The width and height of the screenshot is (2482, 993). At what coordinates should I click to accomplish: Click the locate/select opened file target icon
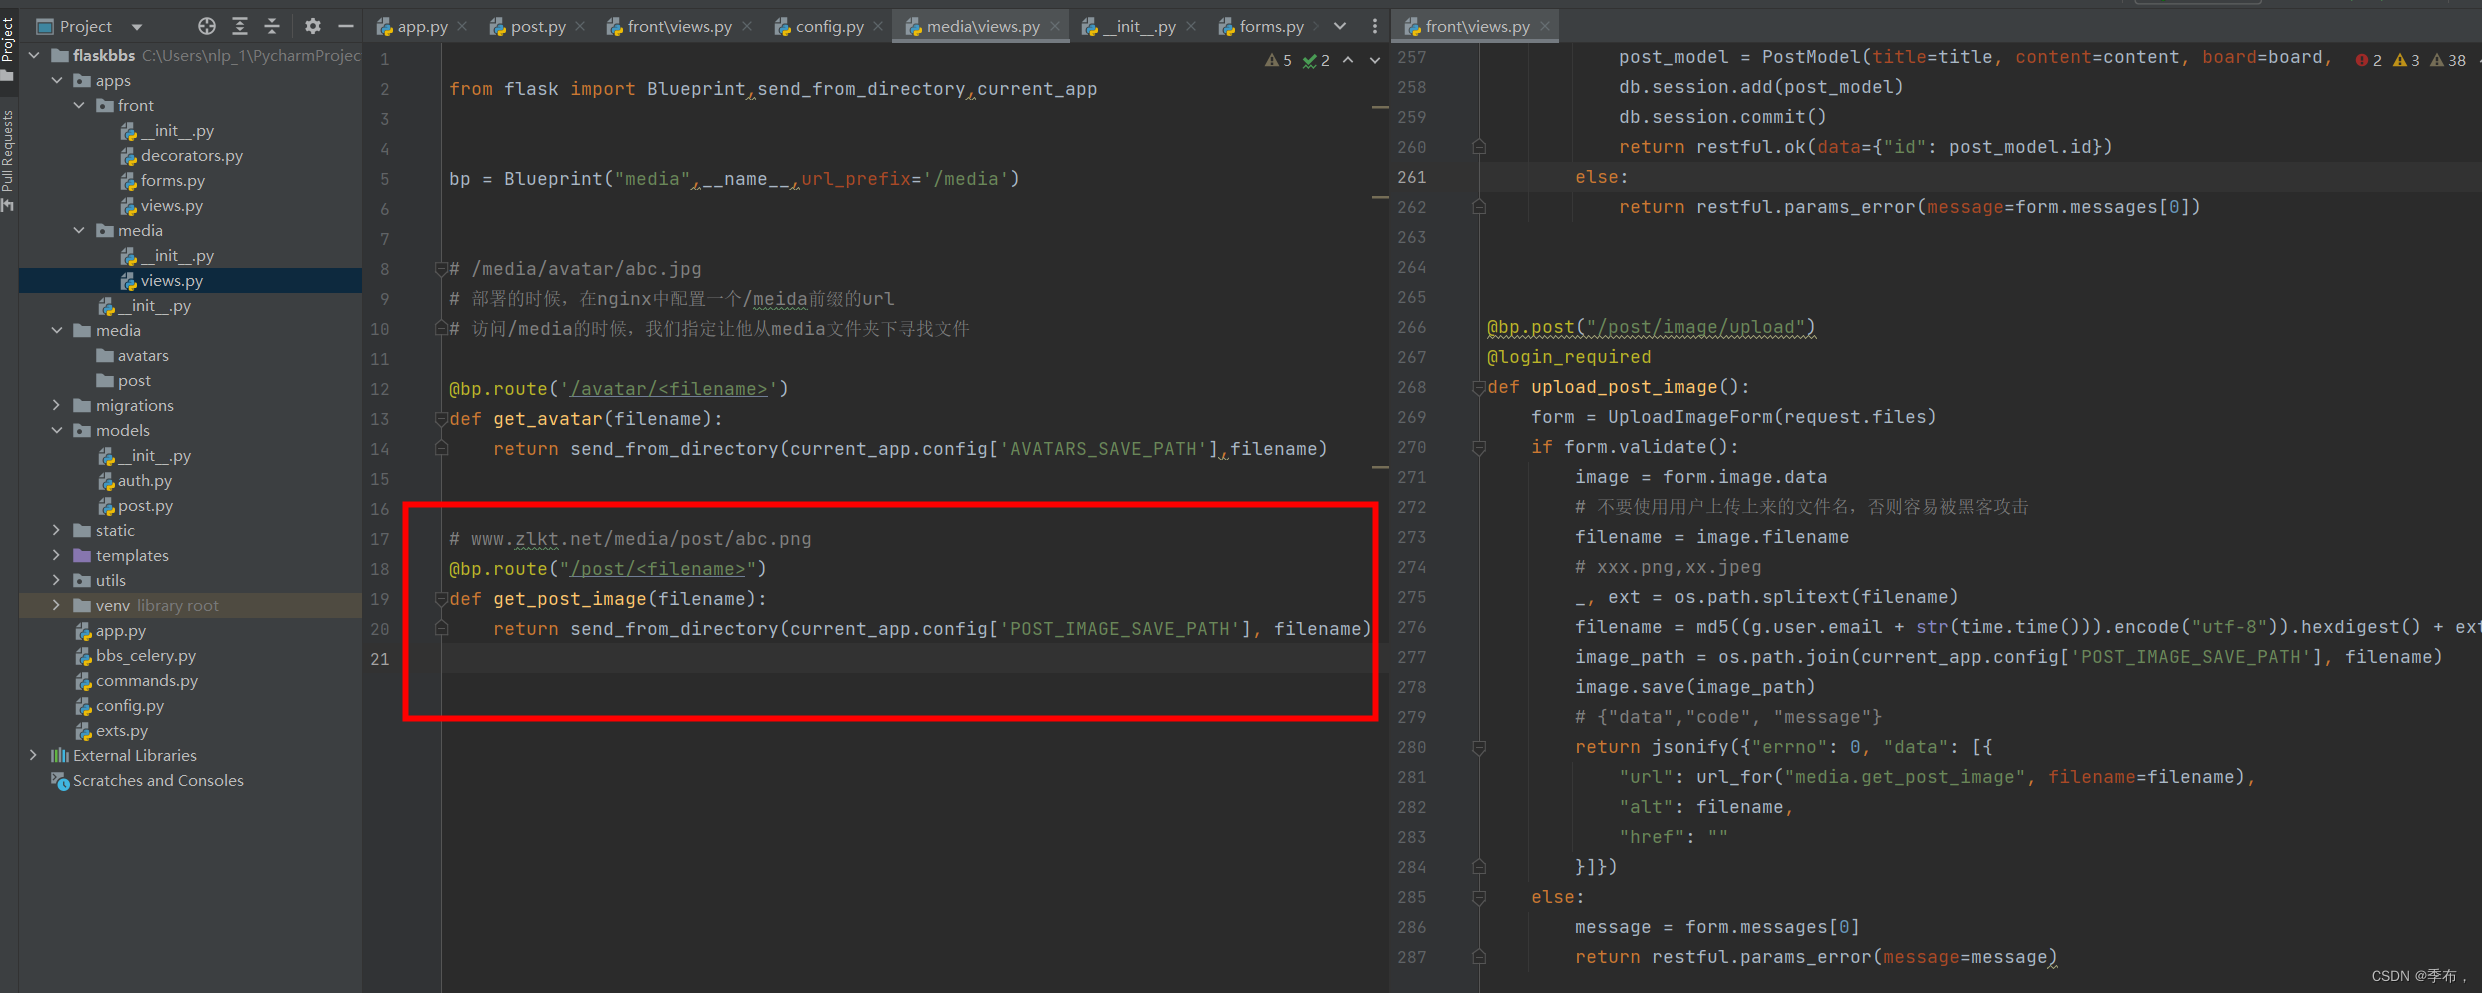coord(207,26)
